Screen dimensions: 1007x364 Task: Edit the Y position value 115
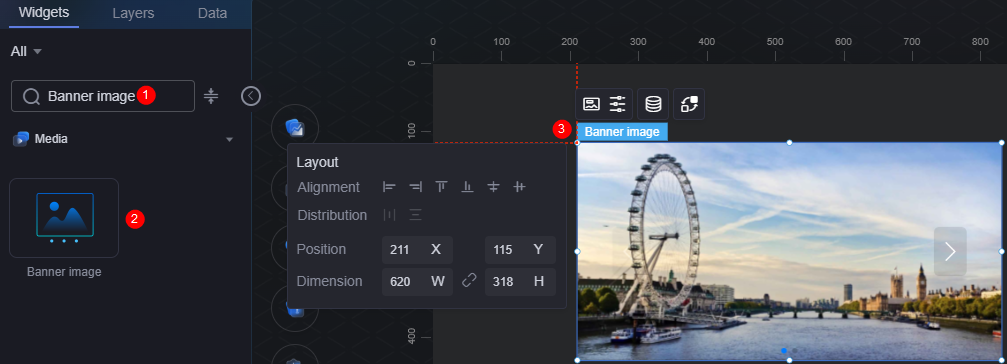(x=520, y=250)
